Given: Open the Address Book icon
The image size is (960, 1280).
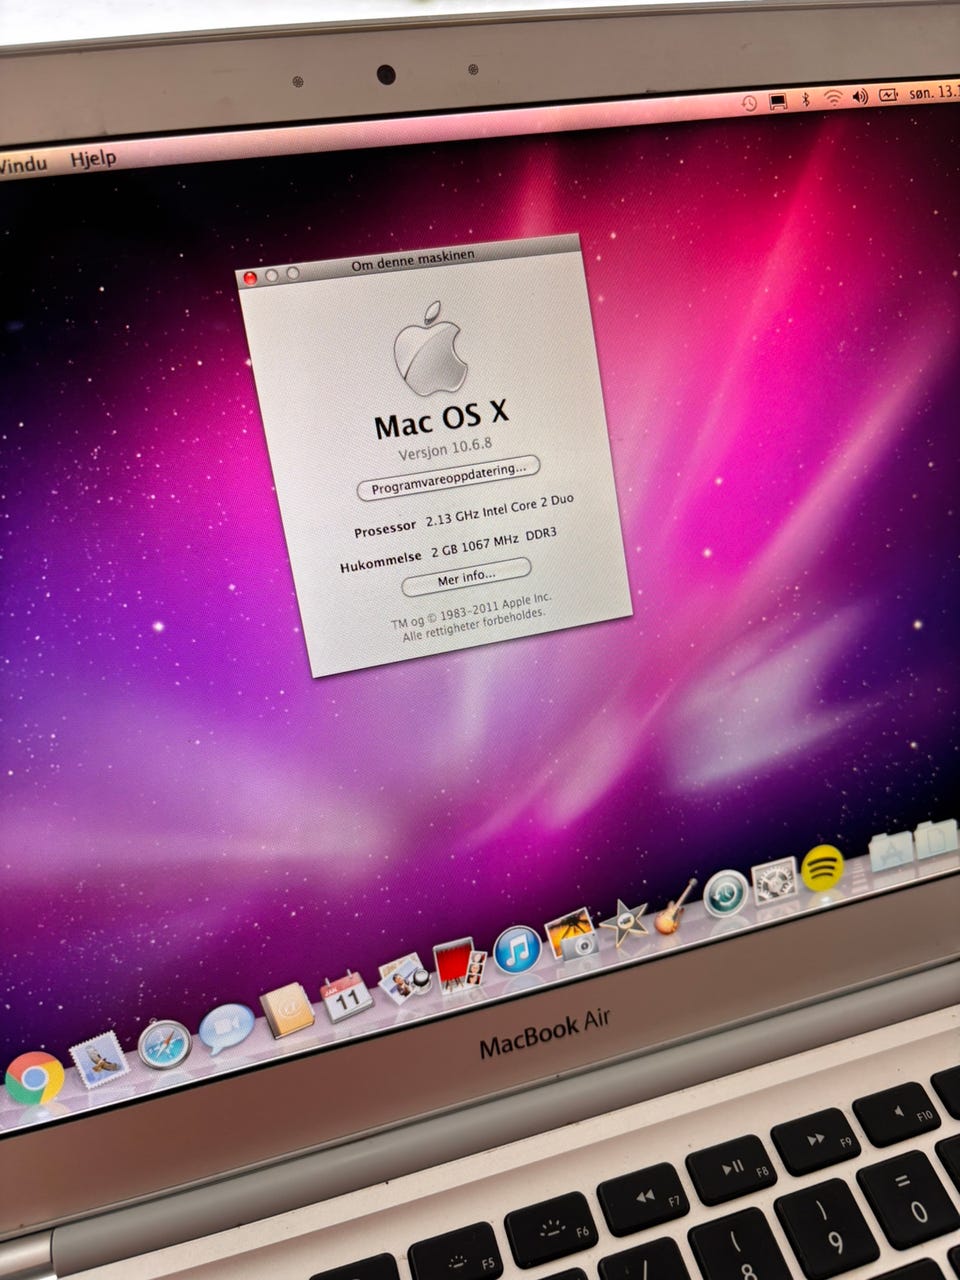Looking at the screenshot, I should point(286,1010).
